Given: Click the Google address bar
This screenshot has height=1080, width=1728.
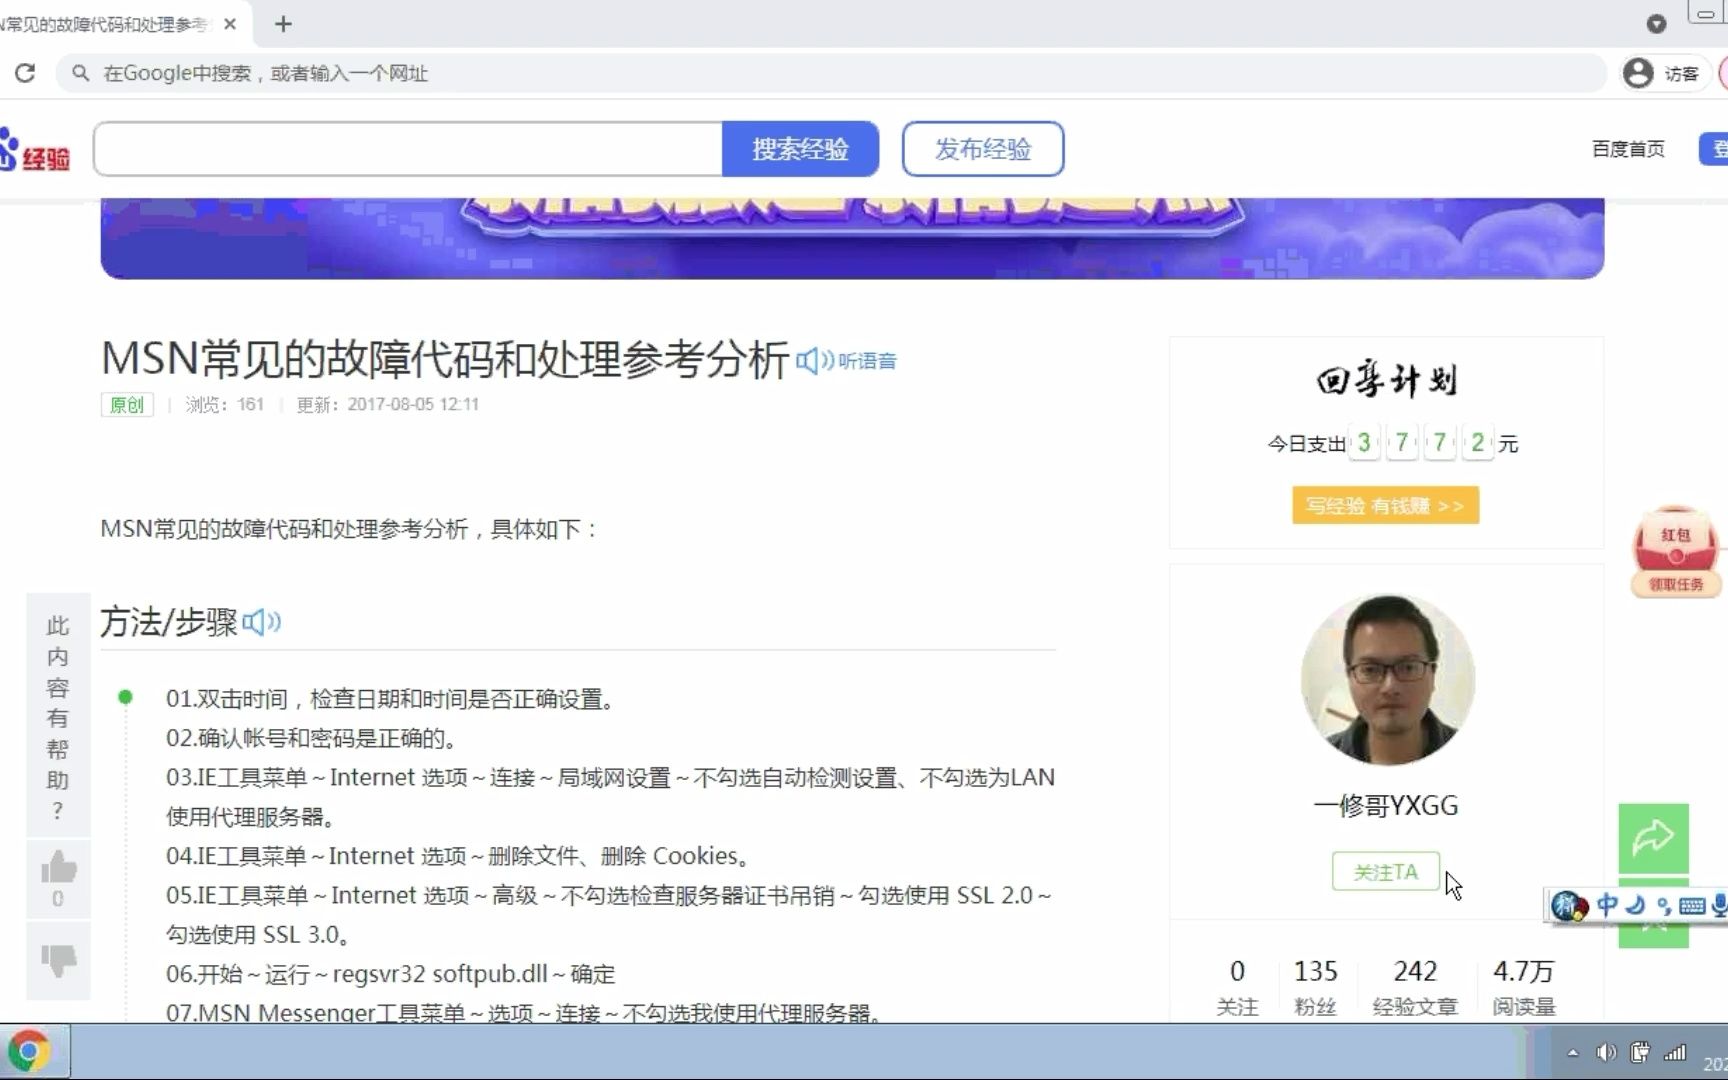Looking at the screenshot, I should [x=830, y=73].
